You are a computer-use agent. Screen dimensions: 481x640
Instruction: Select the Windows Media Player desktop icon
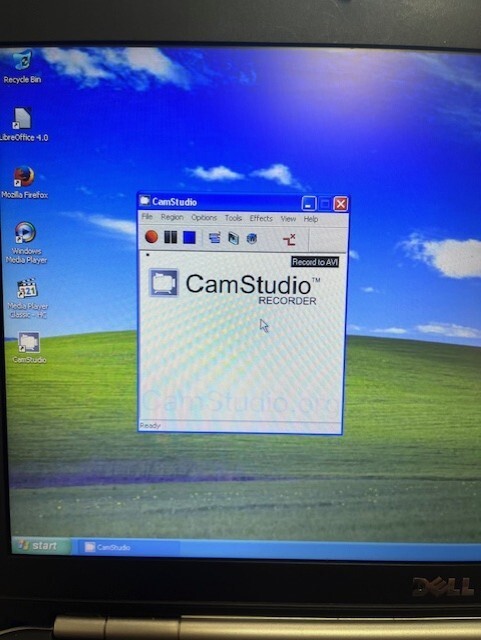(26, 243)
